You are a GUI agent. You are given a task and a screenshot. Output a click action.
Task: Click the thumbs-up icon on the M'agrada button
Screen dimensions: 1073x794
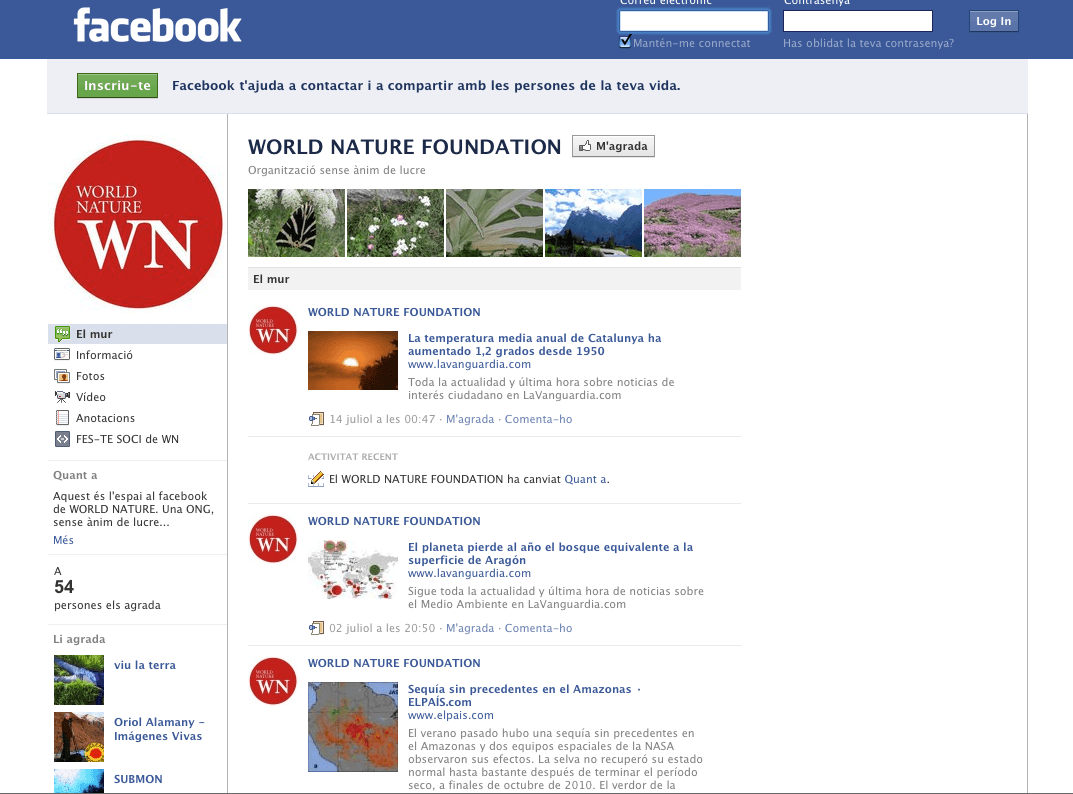(585, 146)
